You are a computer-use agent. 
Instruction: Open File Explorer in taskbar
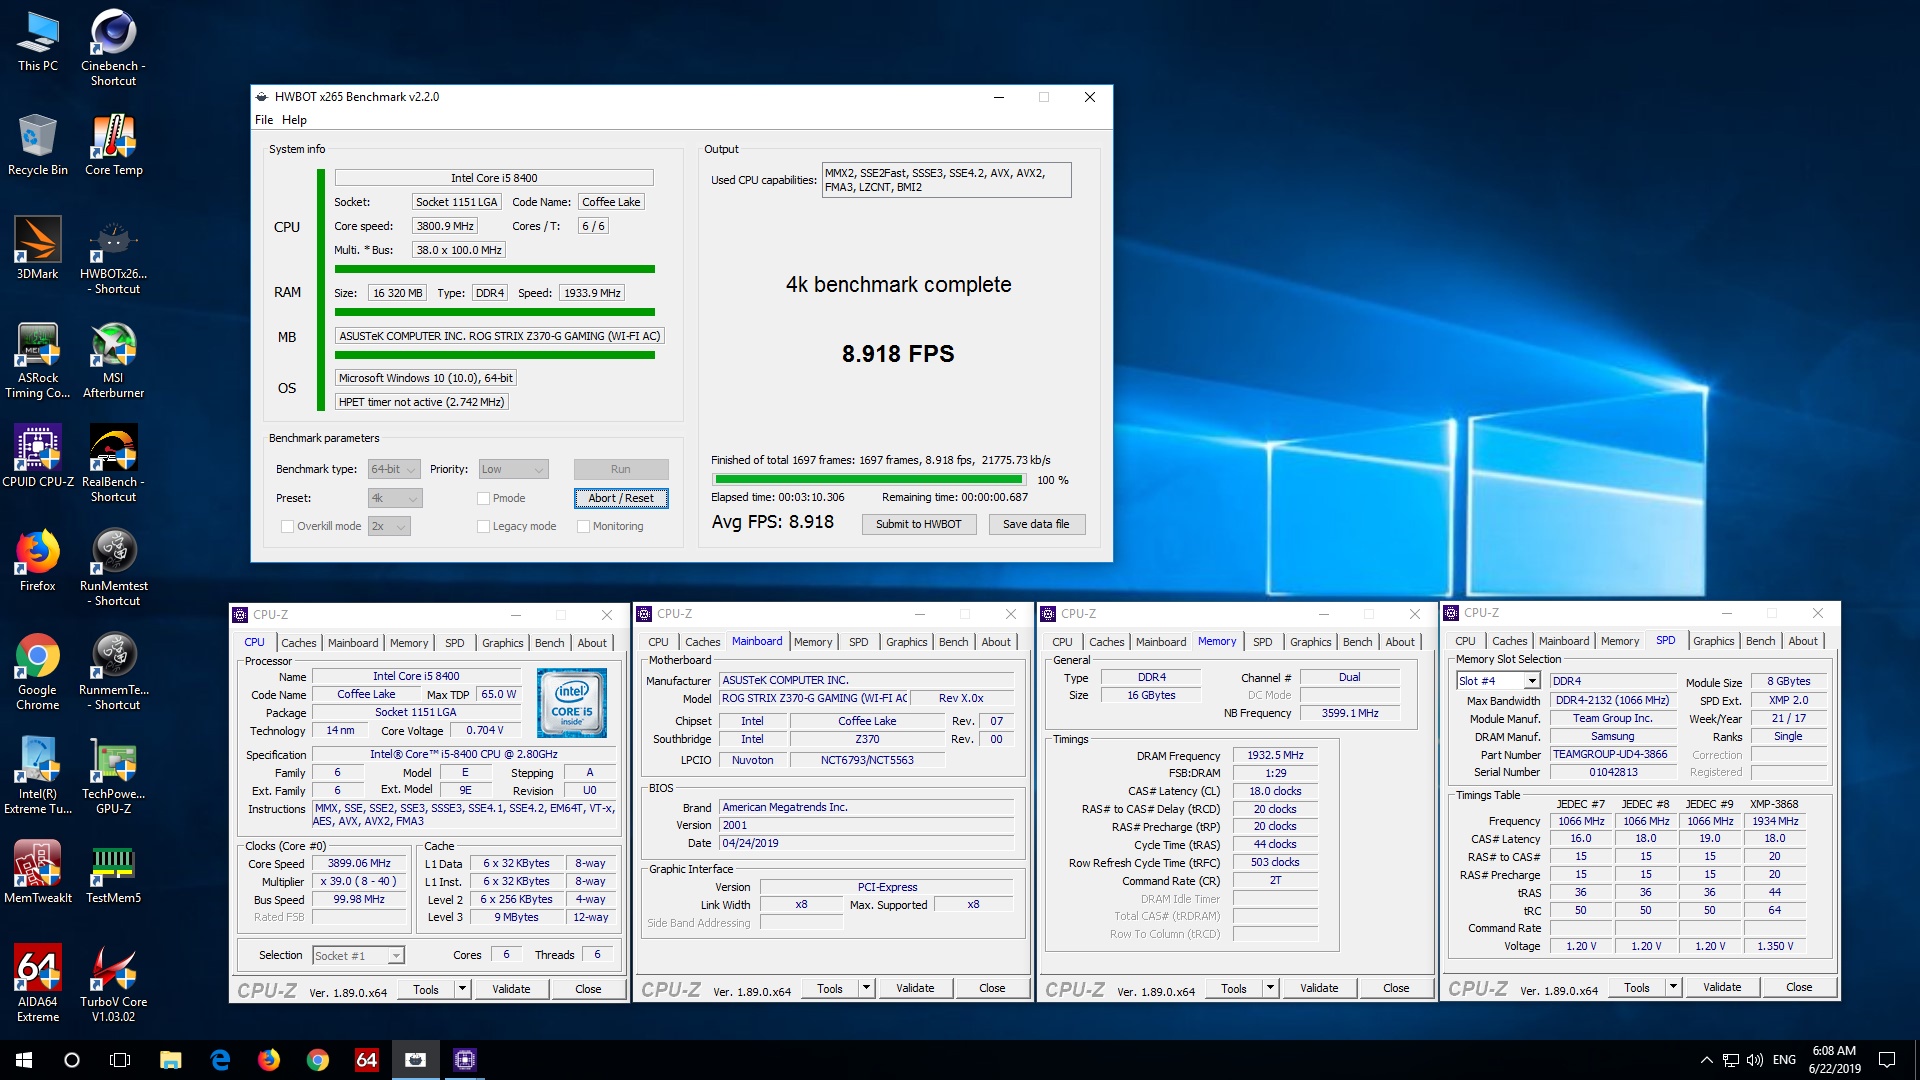coord(171,1060)
